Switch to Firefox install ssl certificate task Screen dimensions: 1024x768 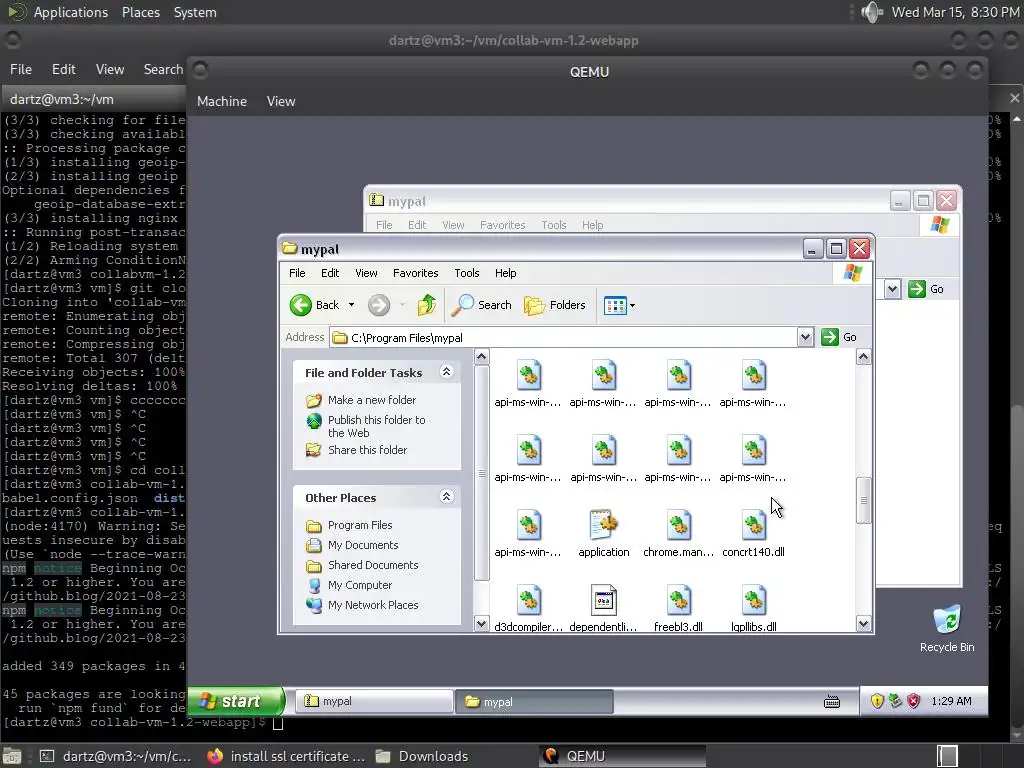(x=286, y=756)
